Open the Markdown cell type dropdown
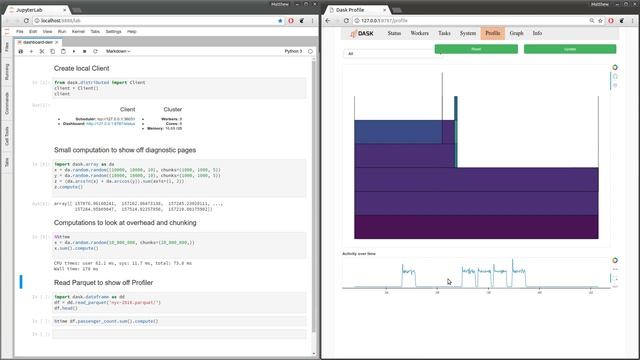 point(118,51)
